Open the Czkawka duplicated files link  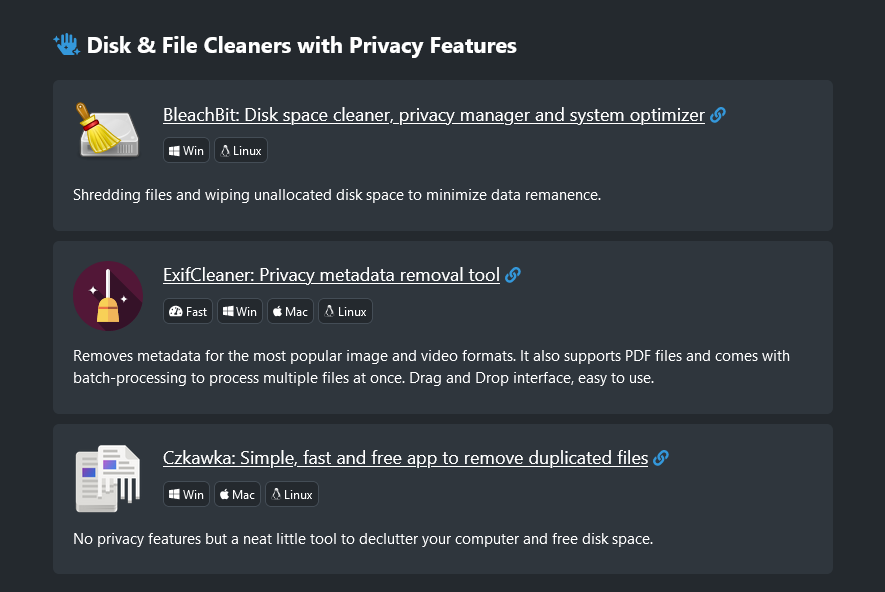click(x=405, y=458)
